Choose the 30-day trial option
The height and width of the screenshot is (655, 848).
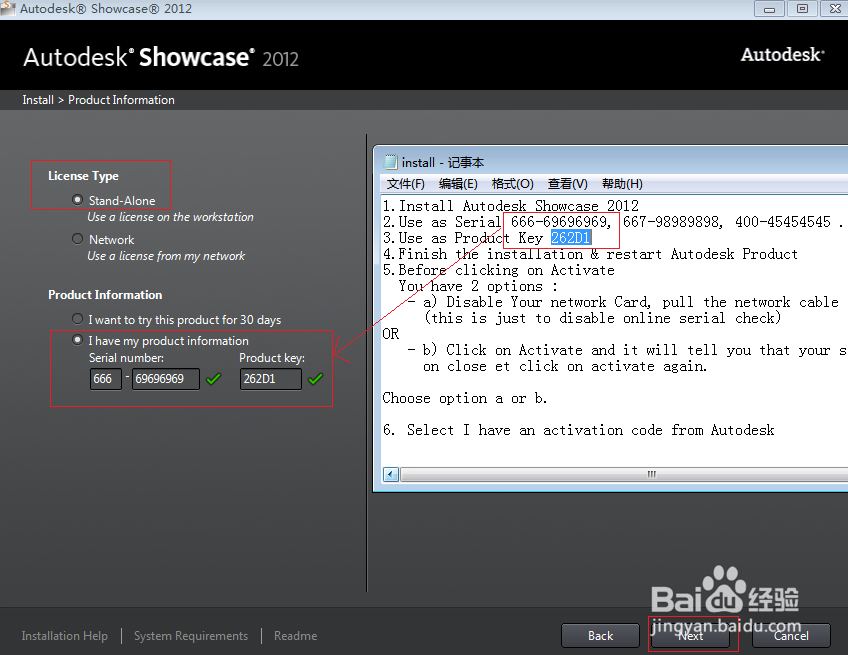coord(77,319)
